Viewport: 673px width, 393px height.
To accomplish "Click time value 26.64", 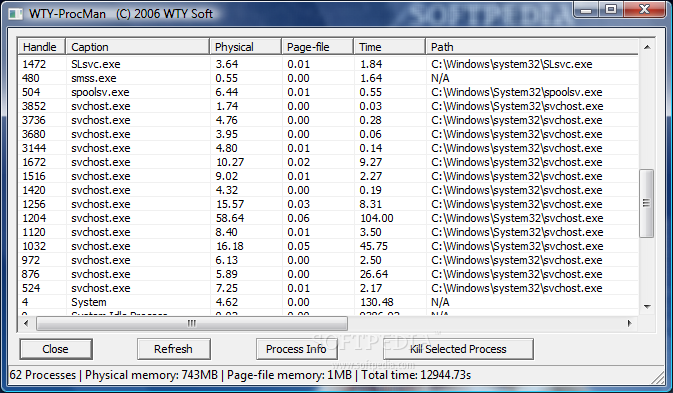I will (x=373, y=274).
